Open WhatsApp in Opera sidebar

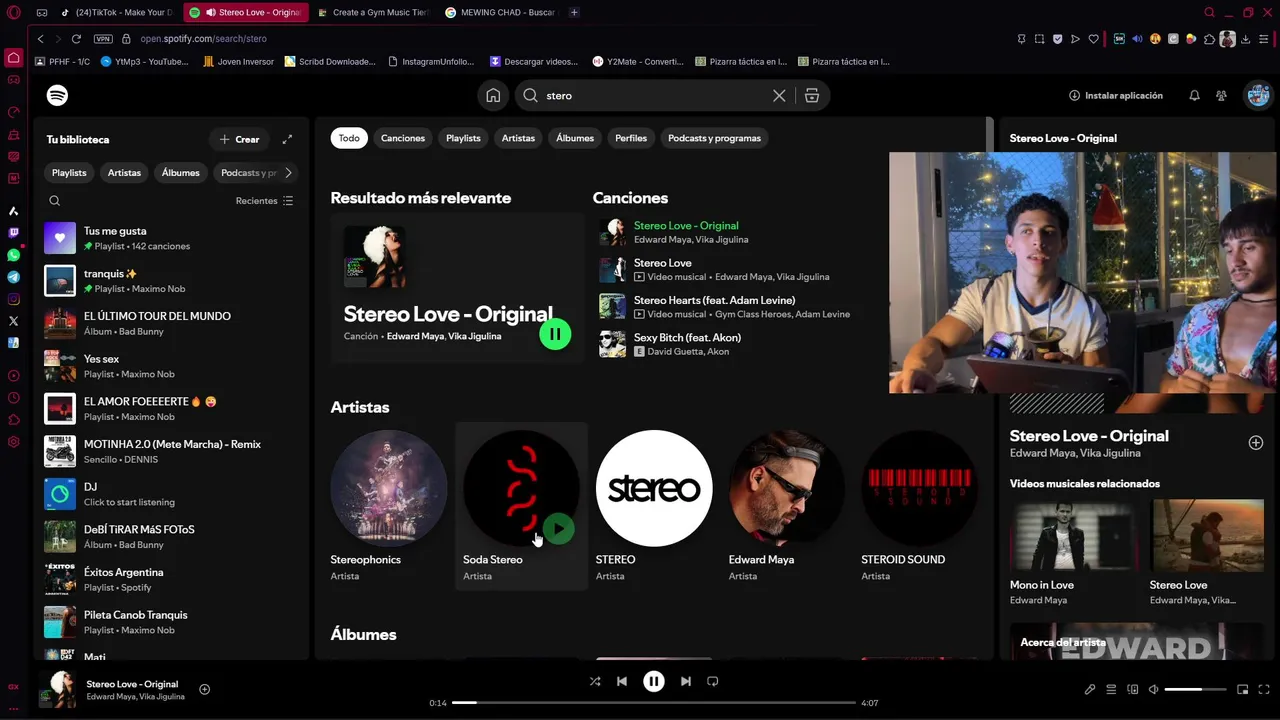pos(13,255)
